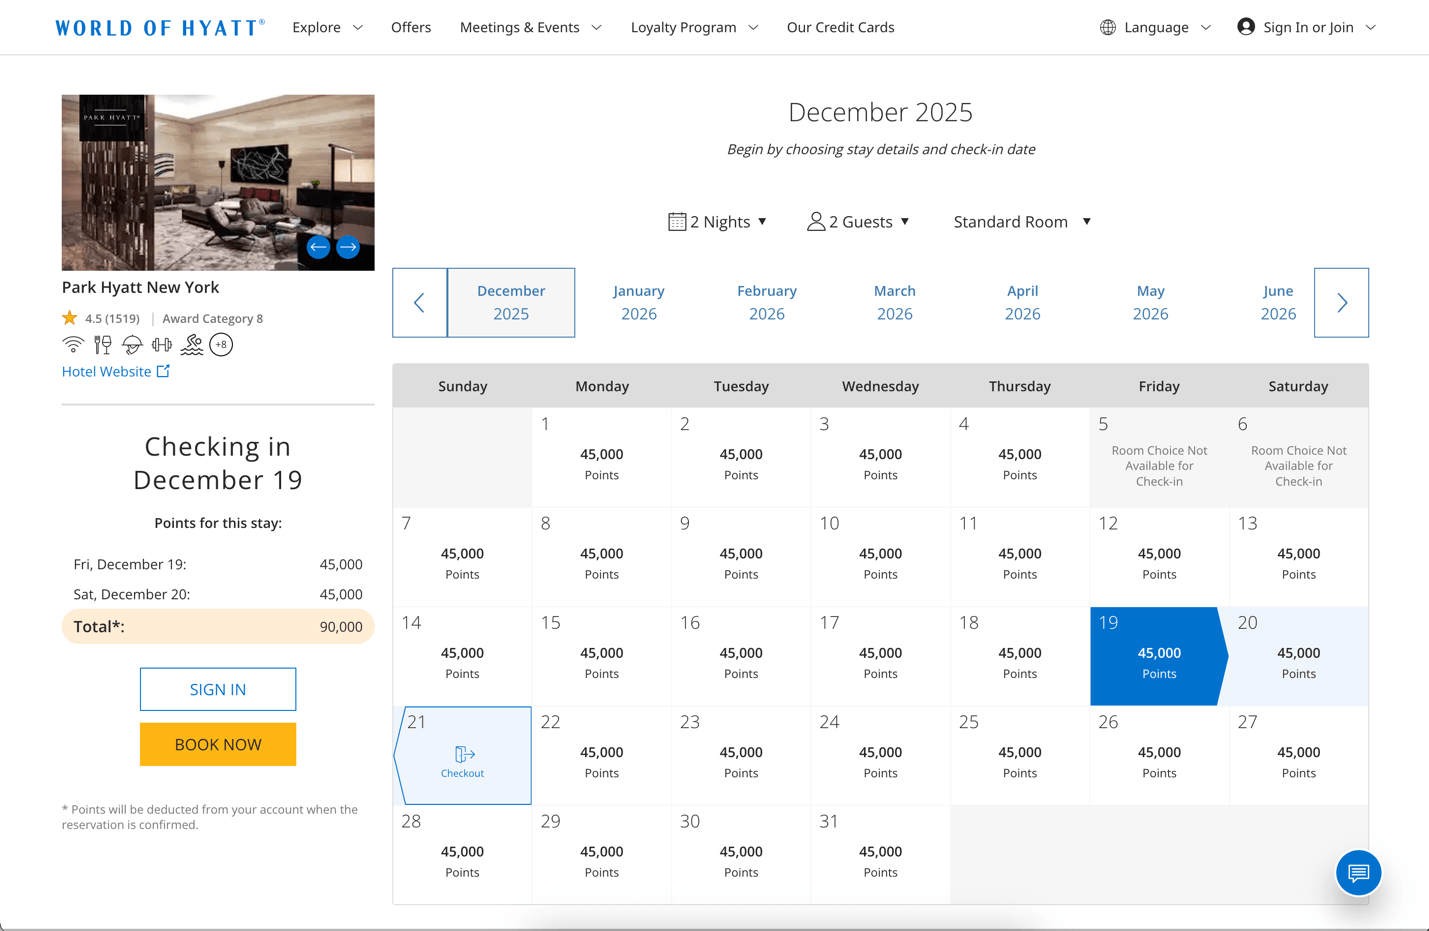Click the restaurant fork and wine icon
The width and height of the screenshot is (1429, 931).
(x=102, y=345)
